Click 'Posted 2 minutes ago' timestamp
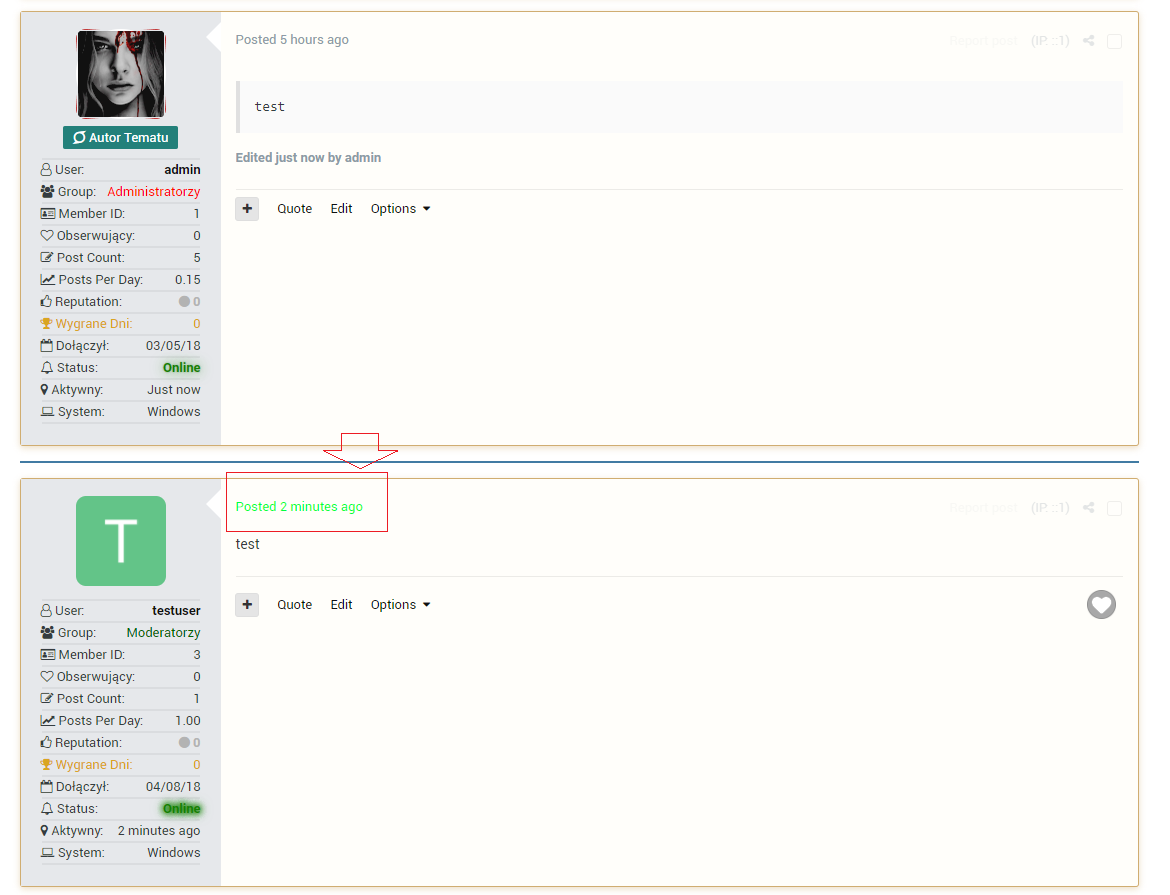 click(x=299, y=507)
